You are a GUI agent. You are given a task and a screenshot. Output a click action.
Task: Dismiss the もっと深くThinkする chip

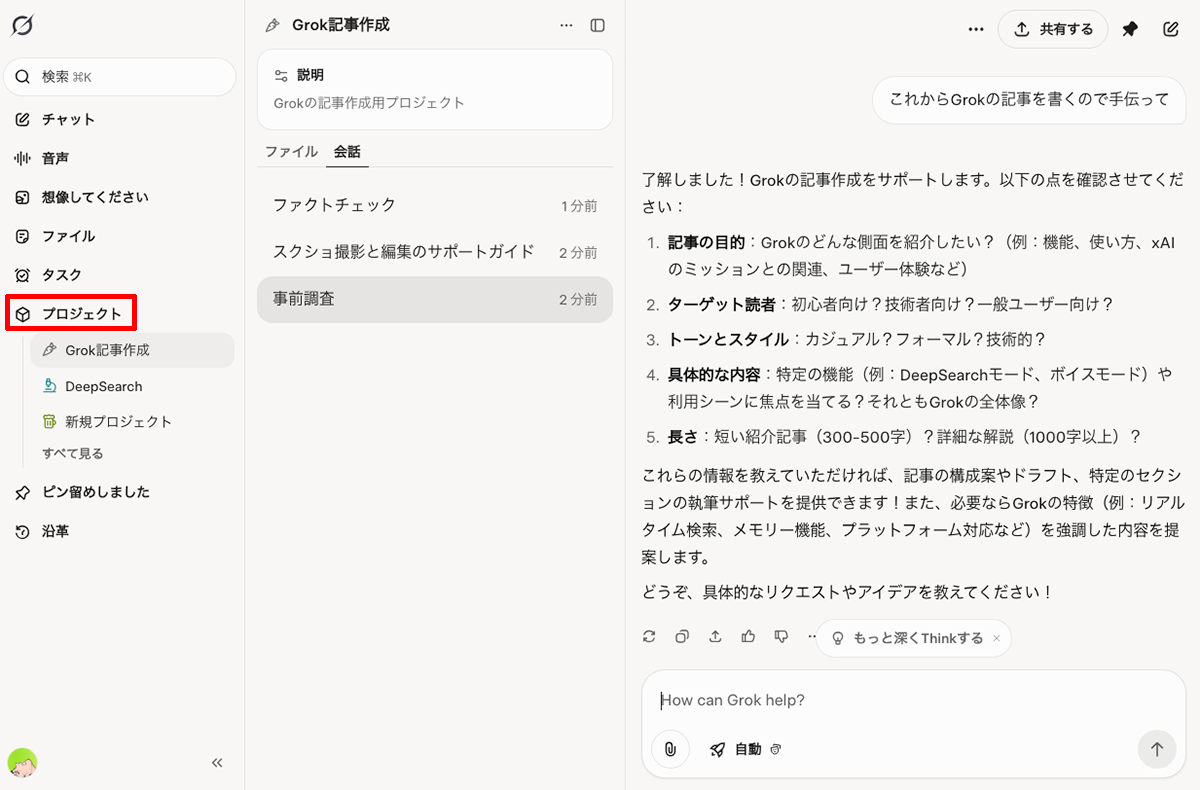[x=996, y=638]
